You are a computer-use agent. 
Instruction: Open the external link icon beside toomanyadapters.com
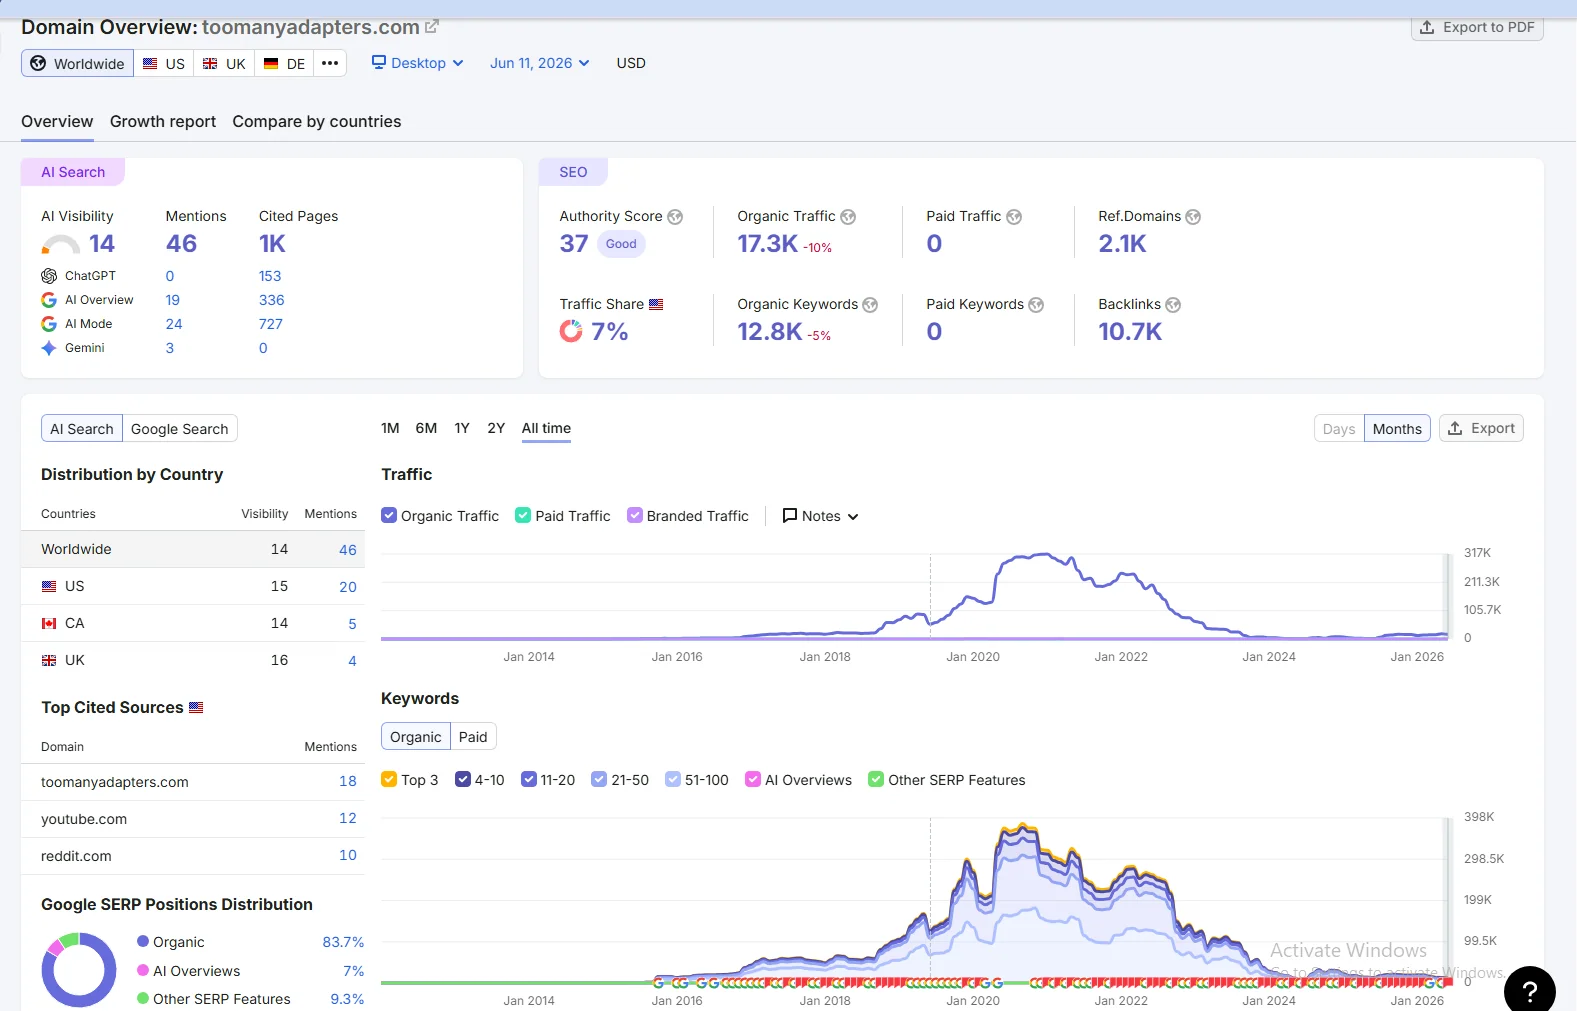tap(432, 27)
